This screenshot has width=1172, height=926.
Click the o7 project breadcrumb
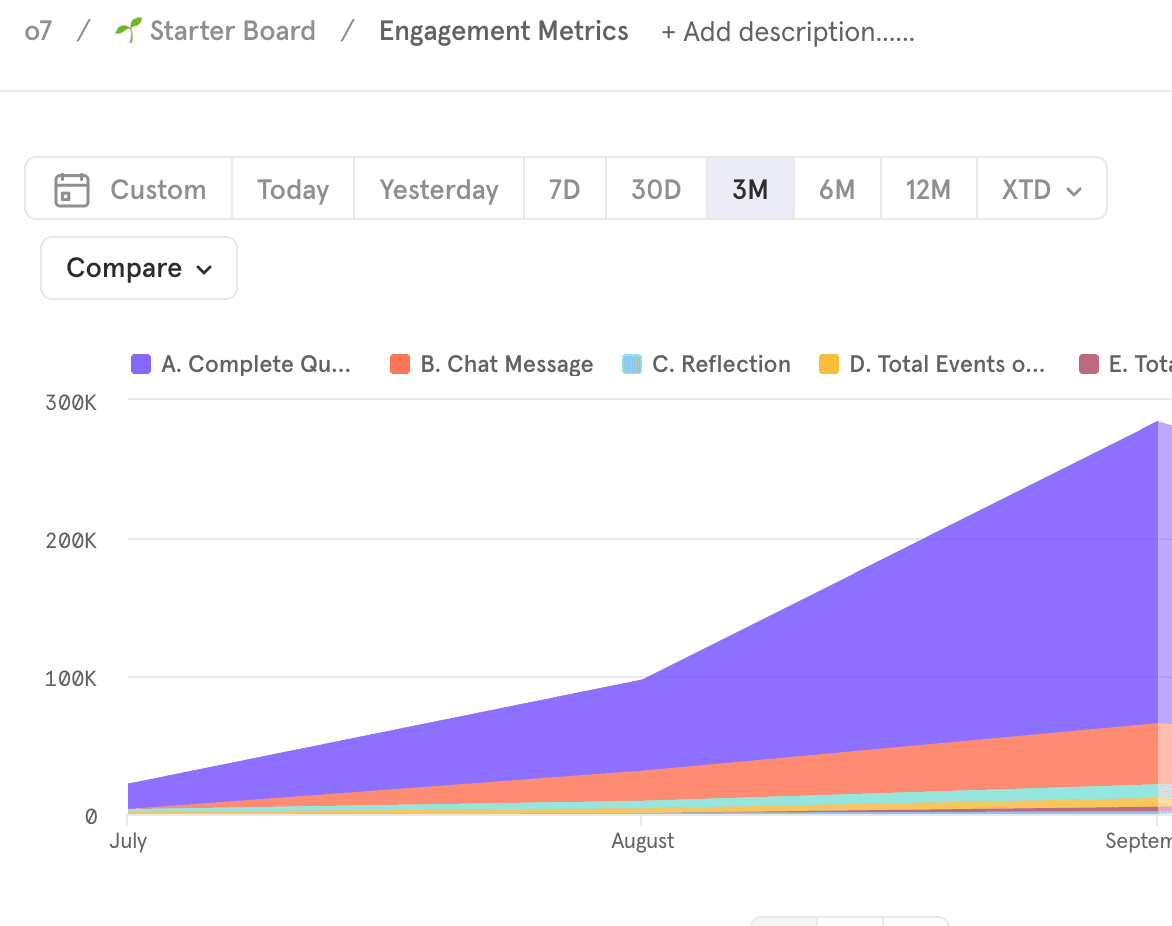(x=38, y=31)
